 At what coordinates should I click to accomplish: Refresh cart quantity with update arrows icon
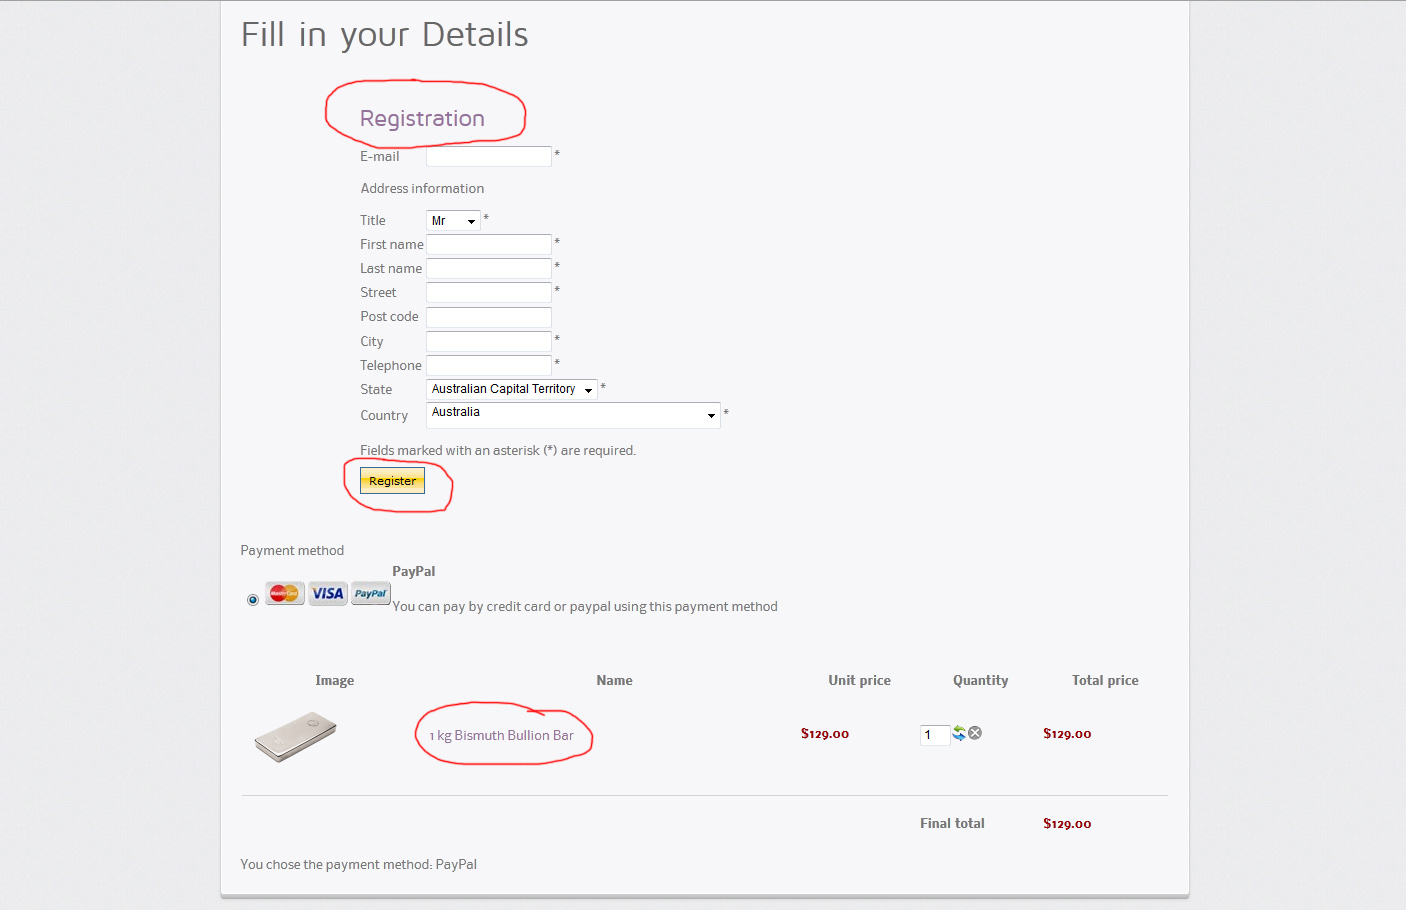[959, 733]
